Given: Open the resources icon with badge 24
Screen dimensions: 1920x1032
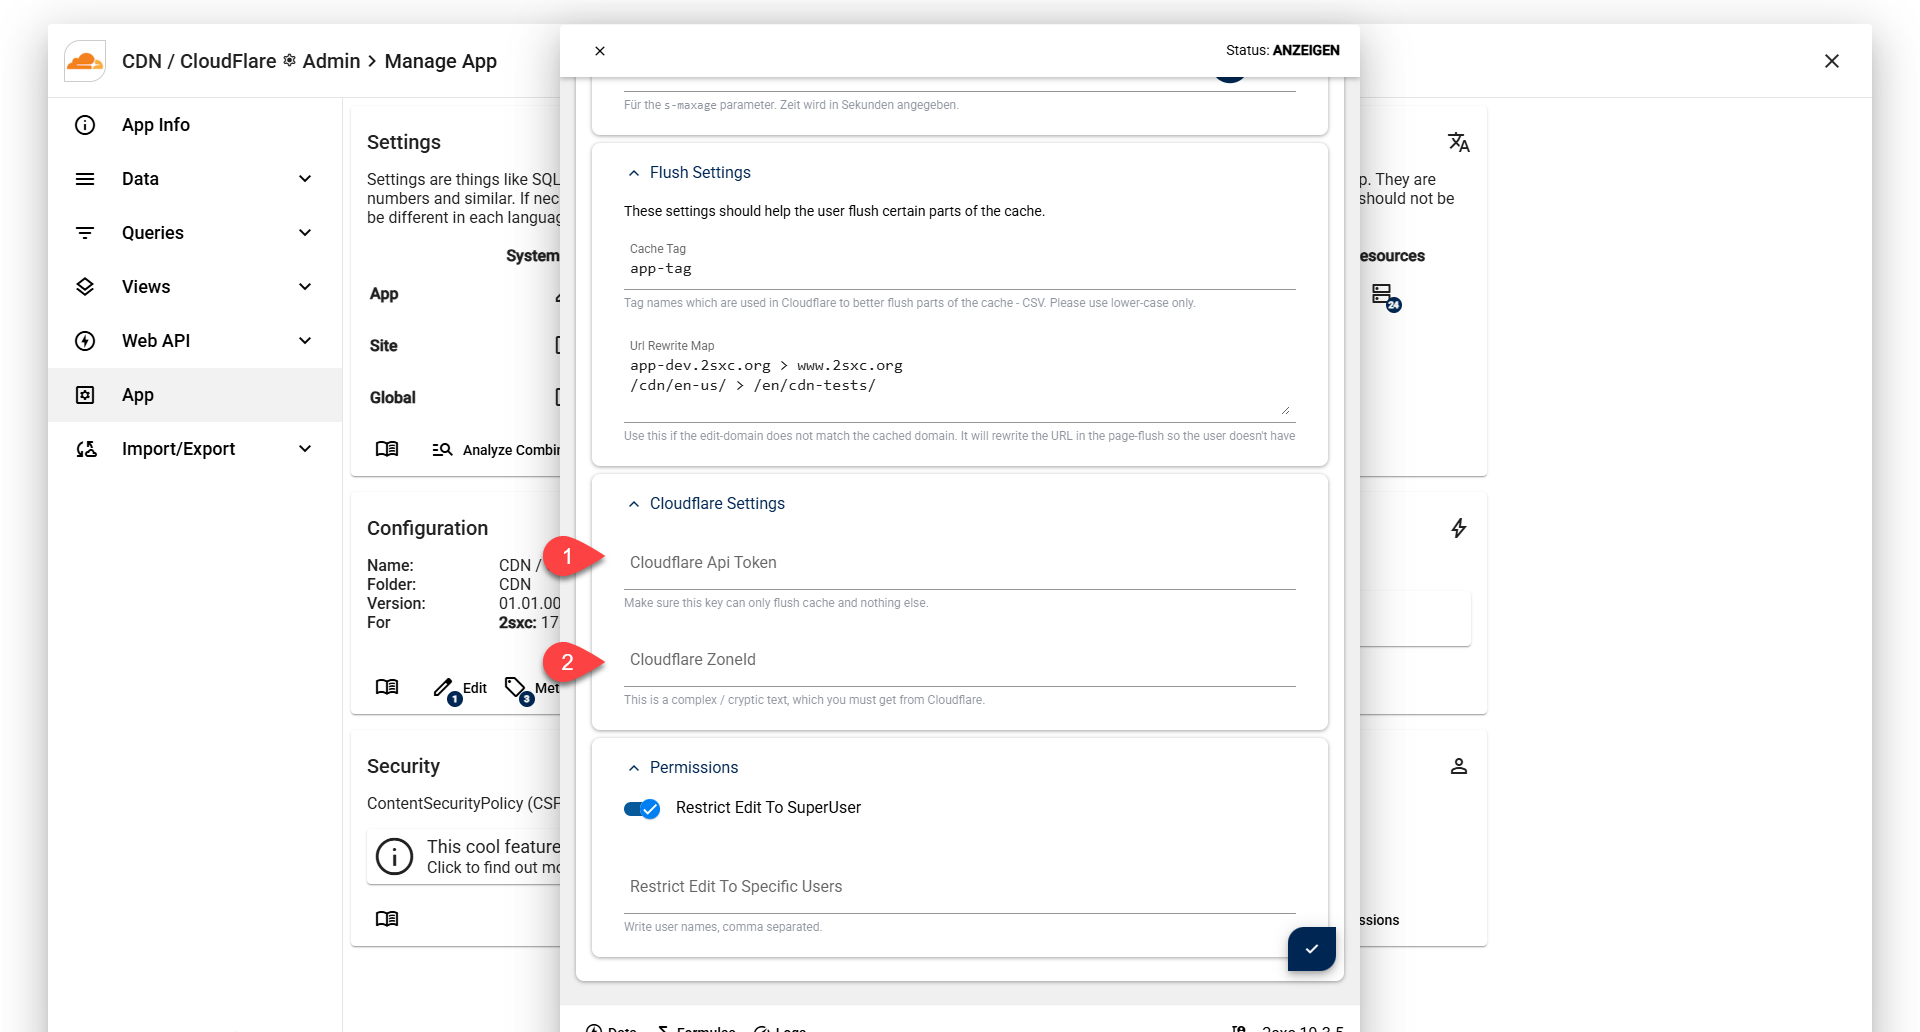Looking at the screenshot, I should (x=1384, y=295).
